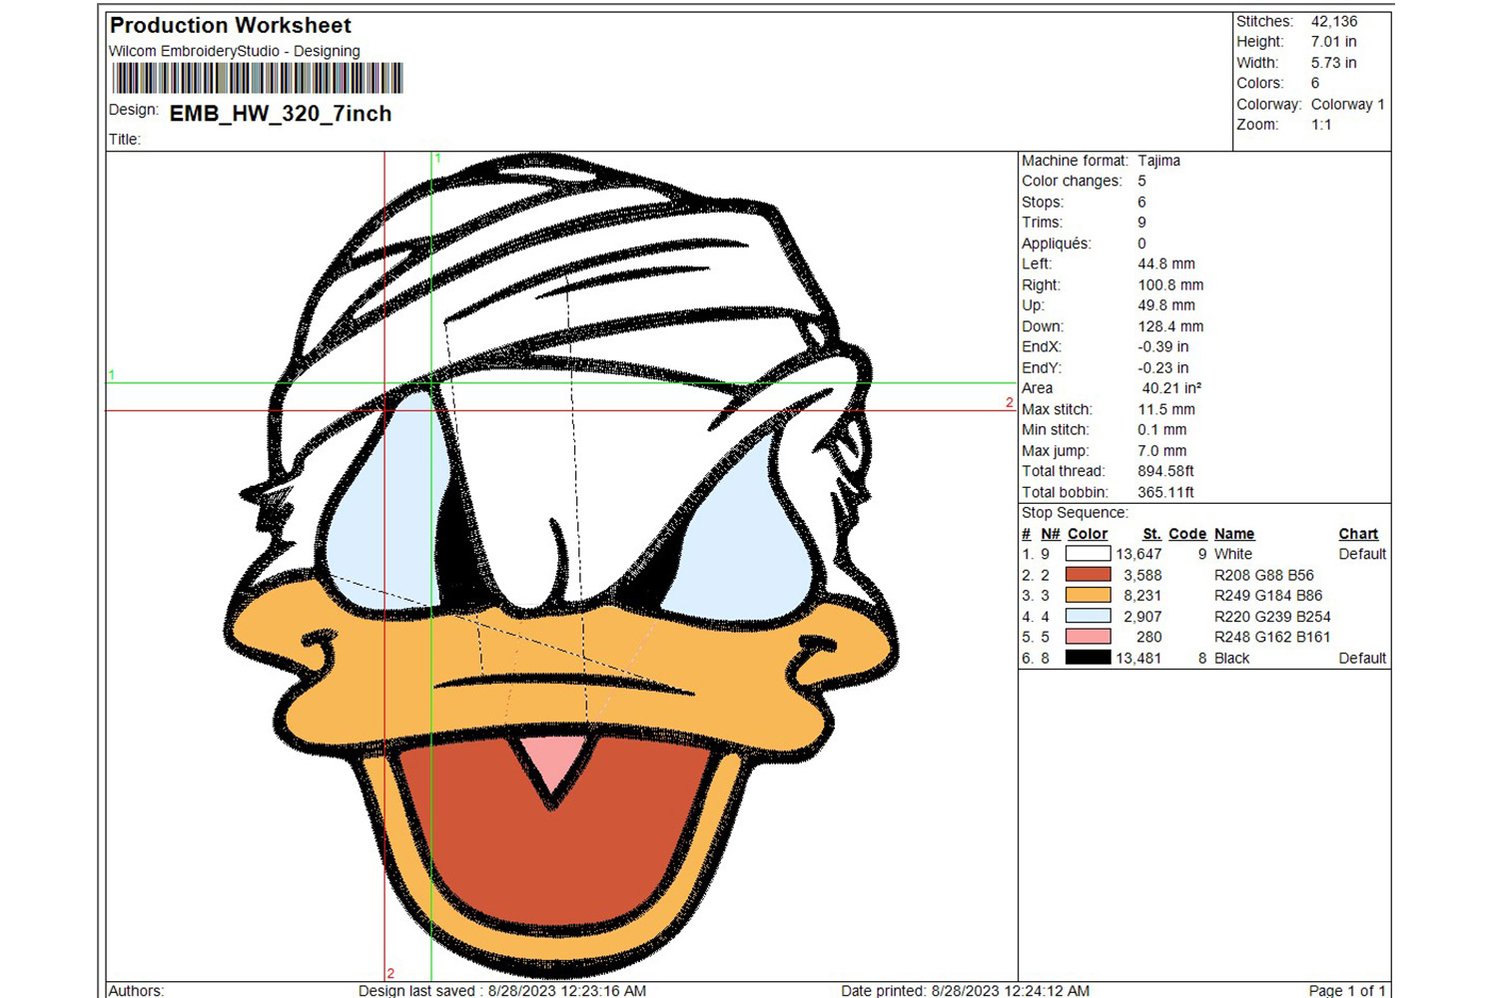Click the color name "R208 G88 B56"

[x=1264, y=575]
